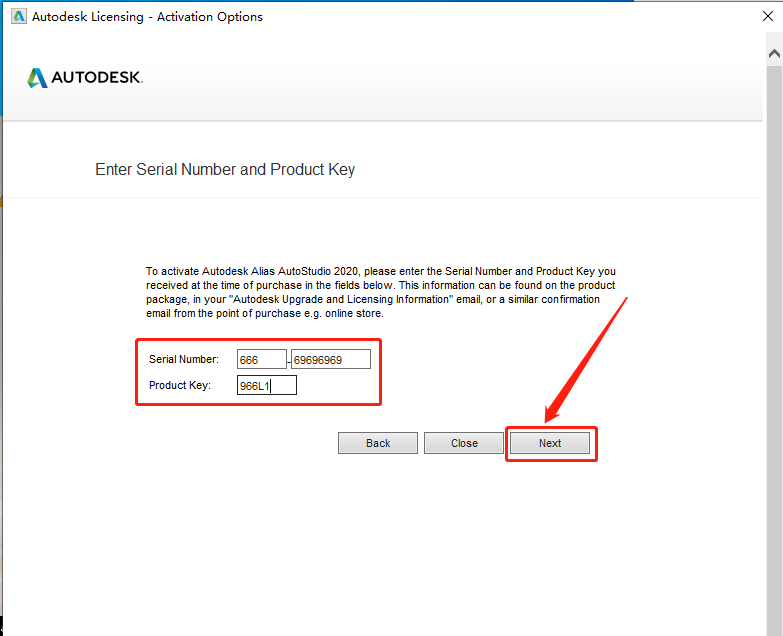The height and width of the screenshot is (636, 783).
Task: Focus the Product Key input field
Action: click(x=267, y=385)
